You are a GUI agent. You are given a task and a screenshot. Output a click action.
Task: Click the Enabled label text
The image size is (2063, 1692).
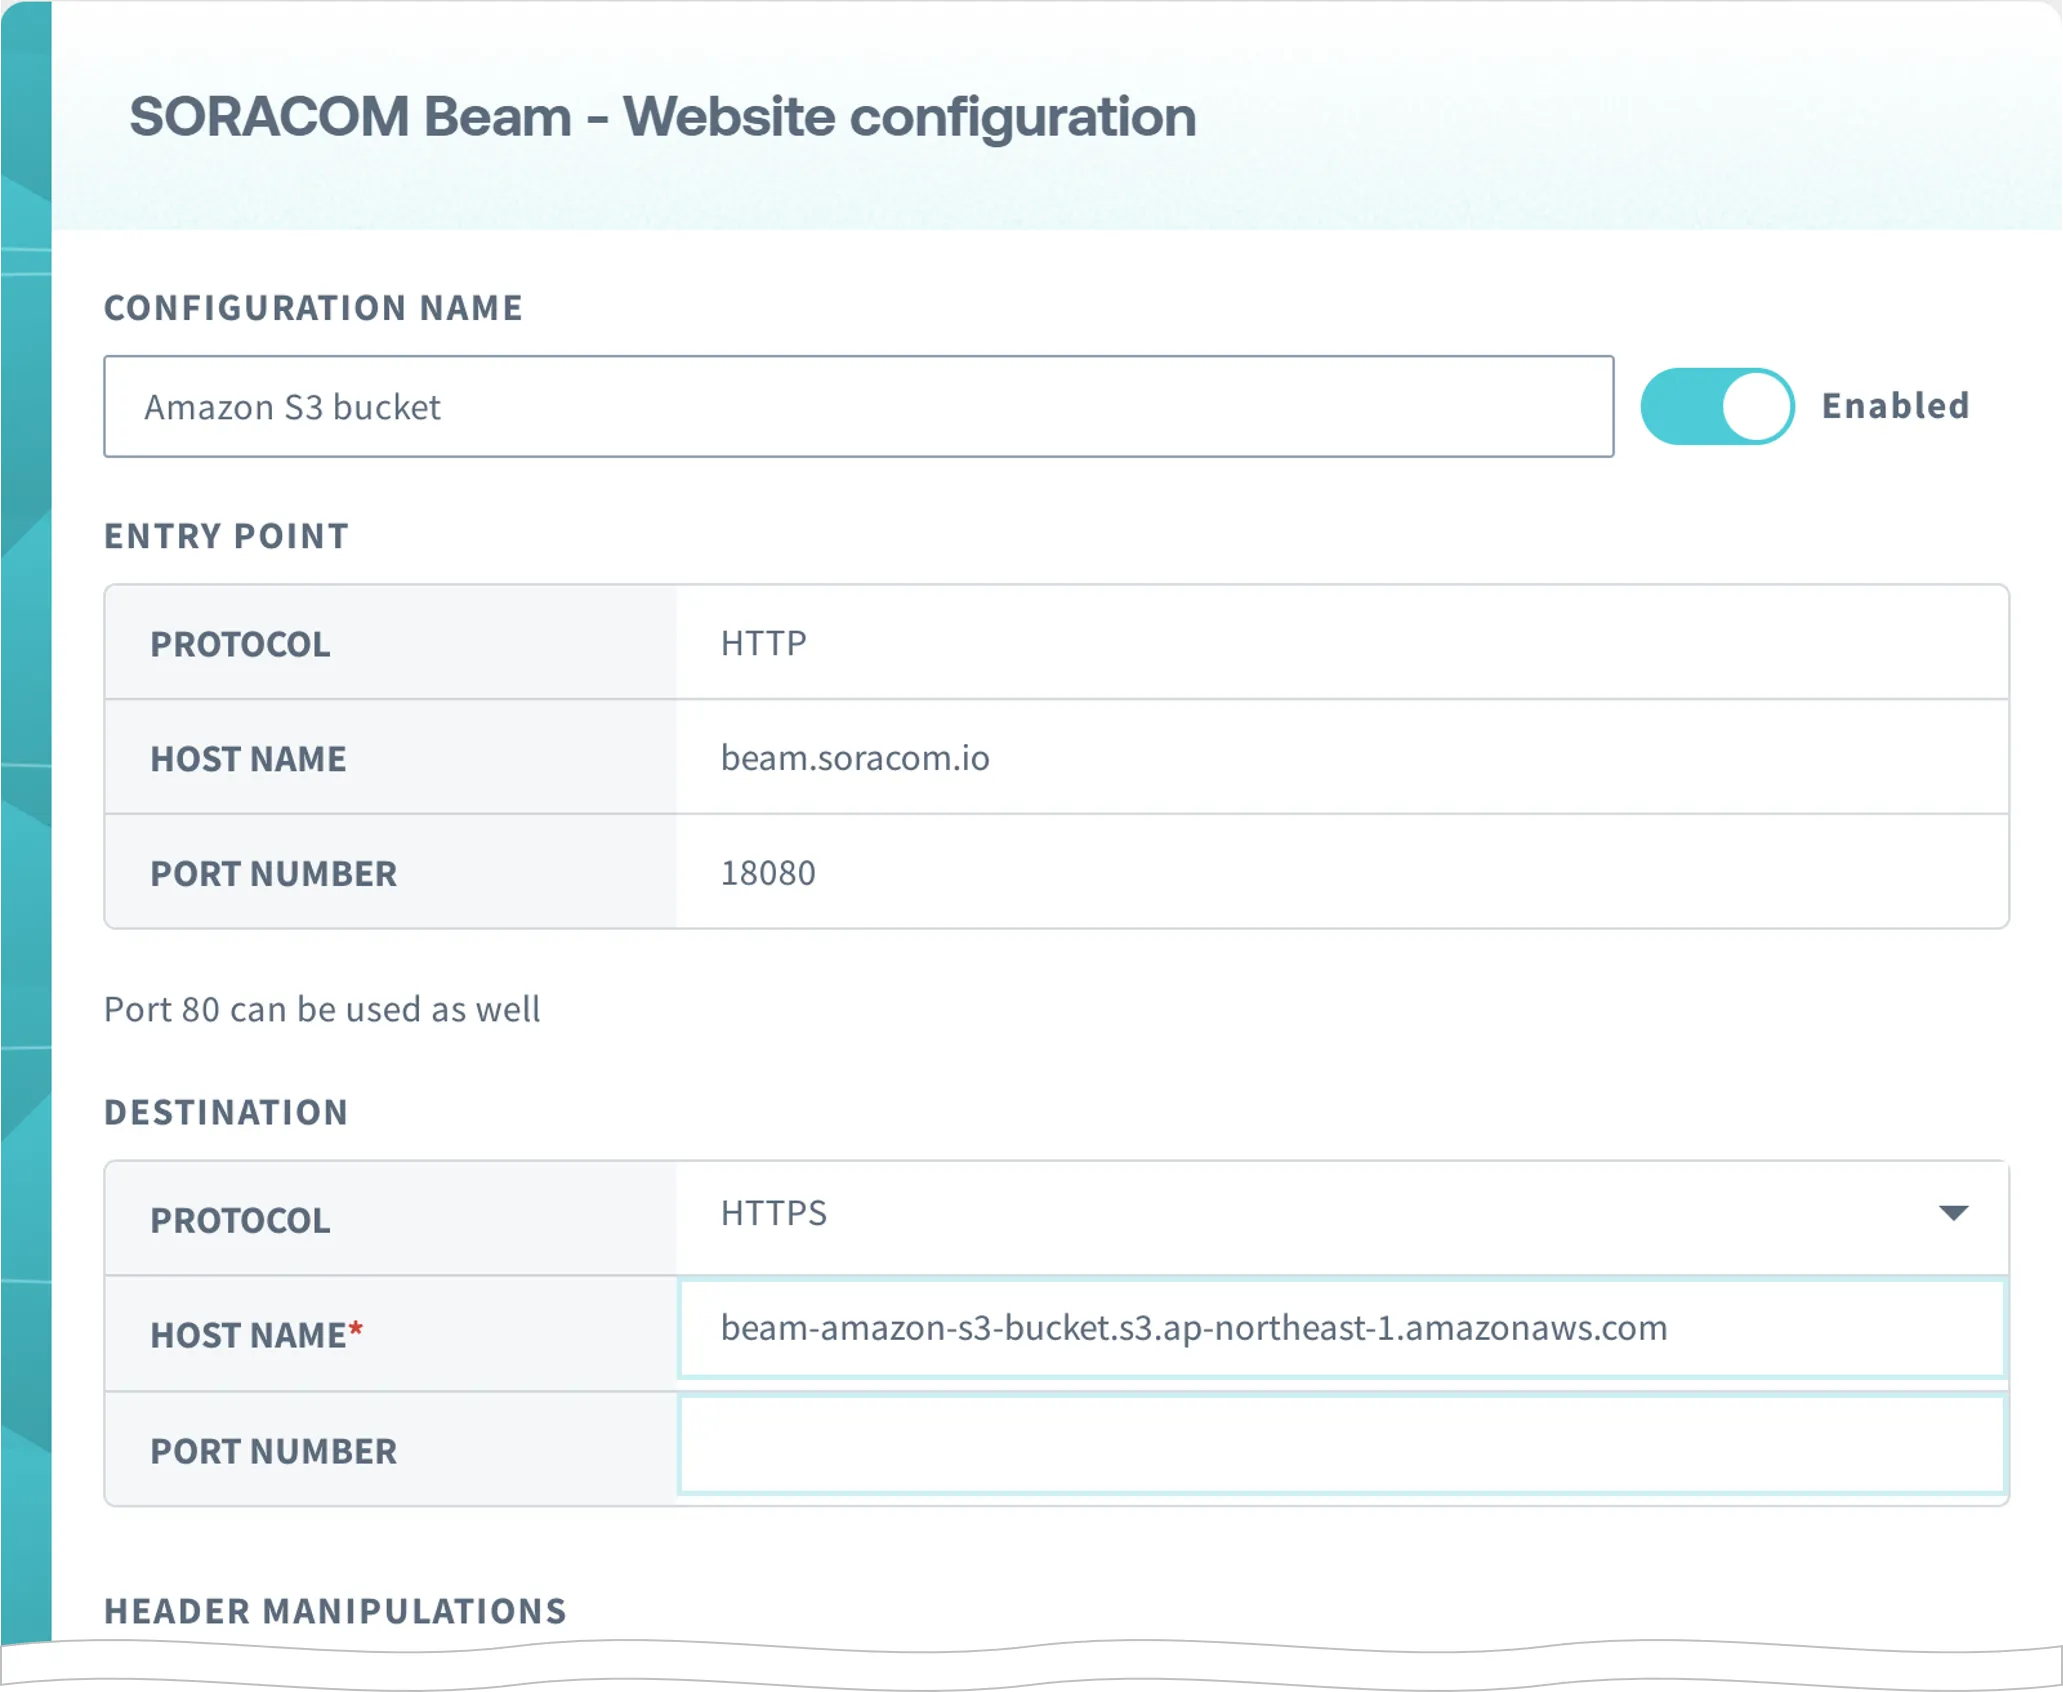pos(1895,406)
